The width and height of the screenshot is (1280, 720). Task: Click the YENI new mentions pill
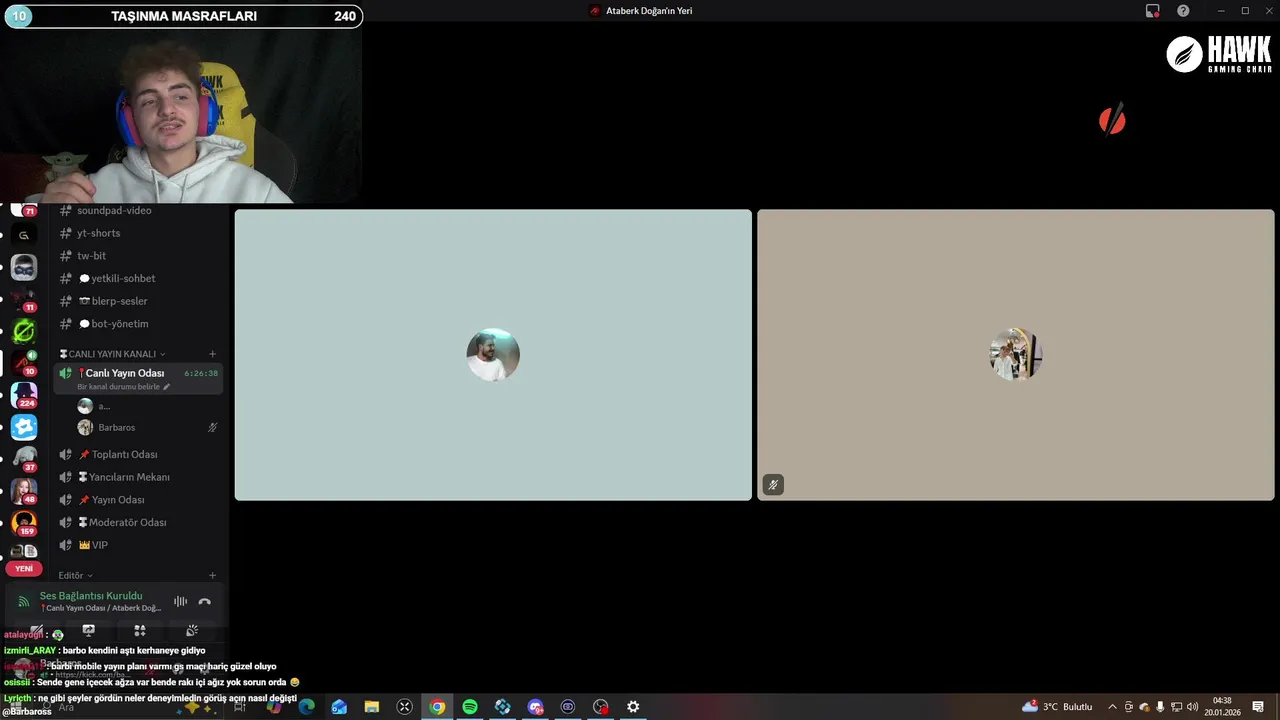pyautogui.click(x=24, y=568)
